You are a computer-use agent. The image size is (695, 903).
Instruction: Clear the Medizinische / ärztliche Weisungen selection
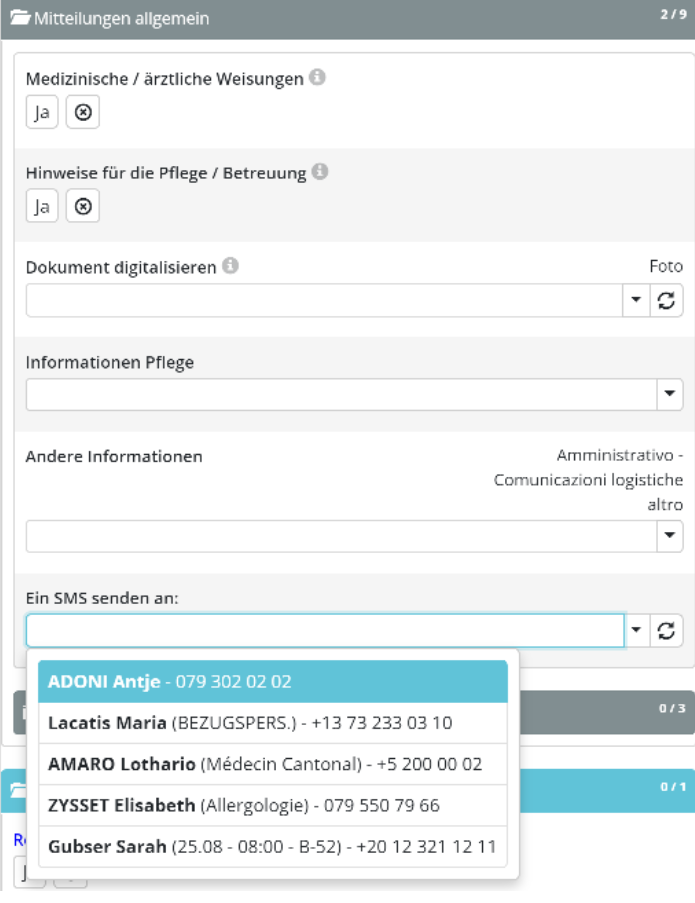point(83,113)
